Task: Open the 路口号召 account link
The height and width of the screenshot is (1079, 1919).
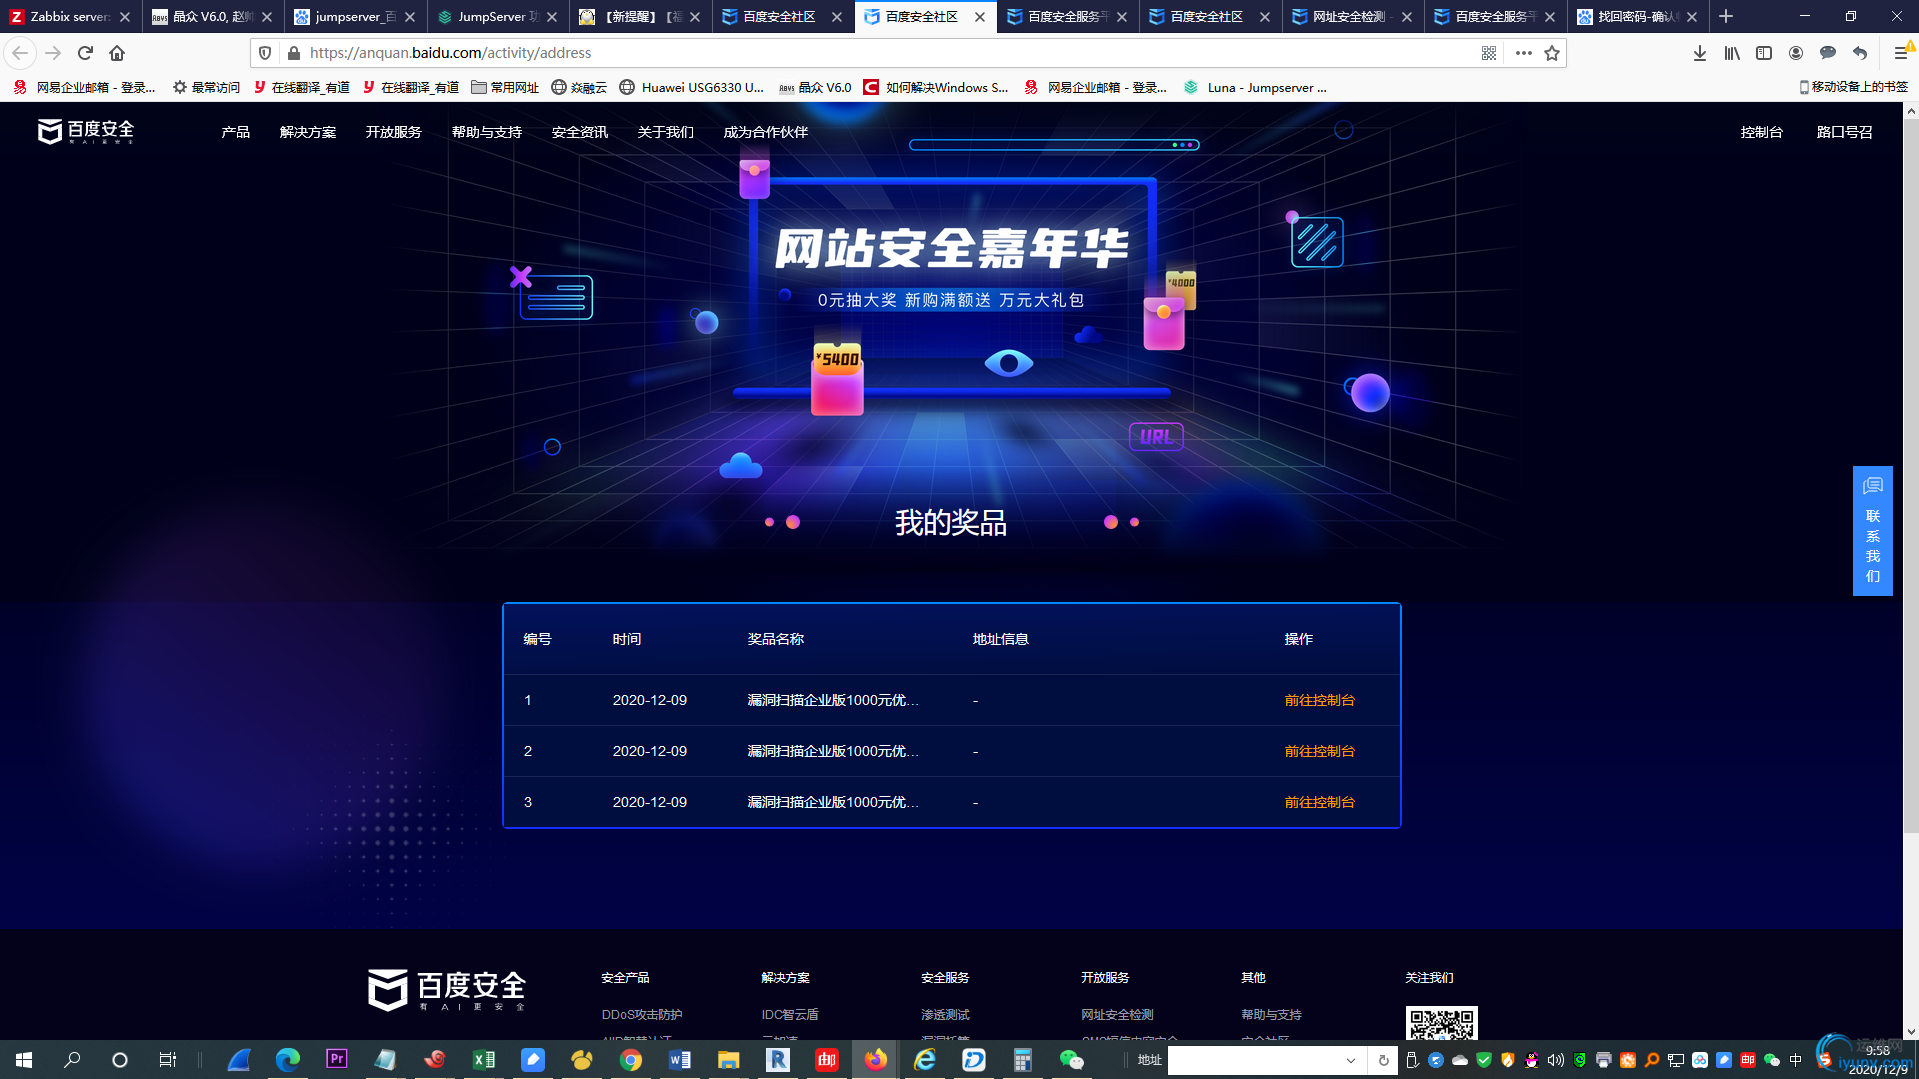Action: click(1845, 132)
